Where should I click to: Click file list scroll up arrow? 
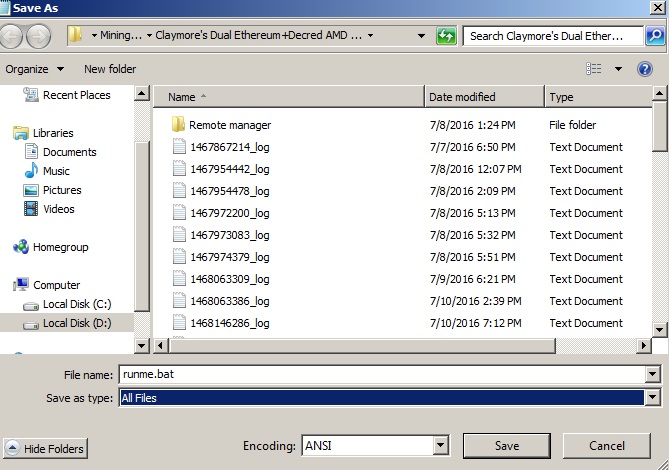point(659,93)
